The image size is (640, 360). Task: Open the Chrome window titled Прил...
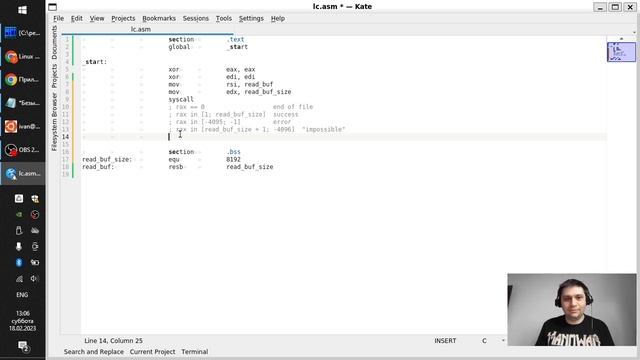coord(22,80)
